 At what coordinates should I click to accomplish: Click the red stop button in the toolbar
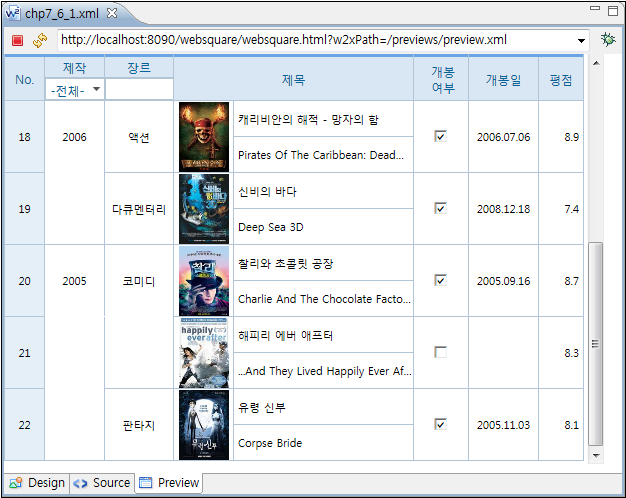point(18,40)
